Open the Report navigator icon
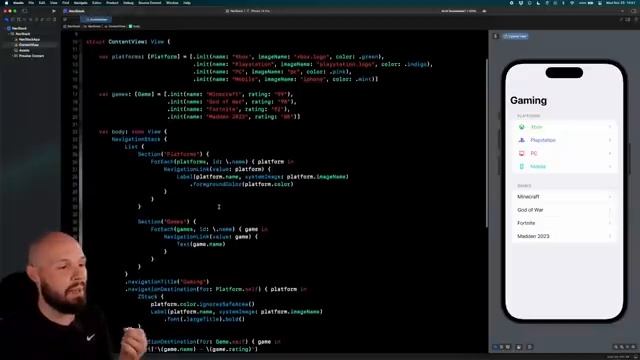Image resolution: width=640 pixels, height=360 pixels. (x=54, y=19)
